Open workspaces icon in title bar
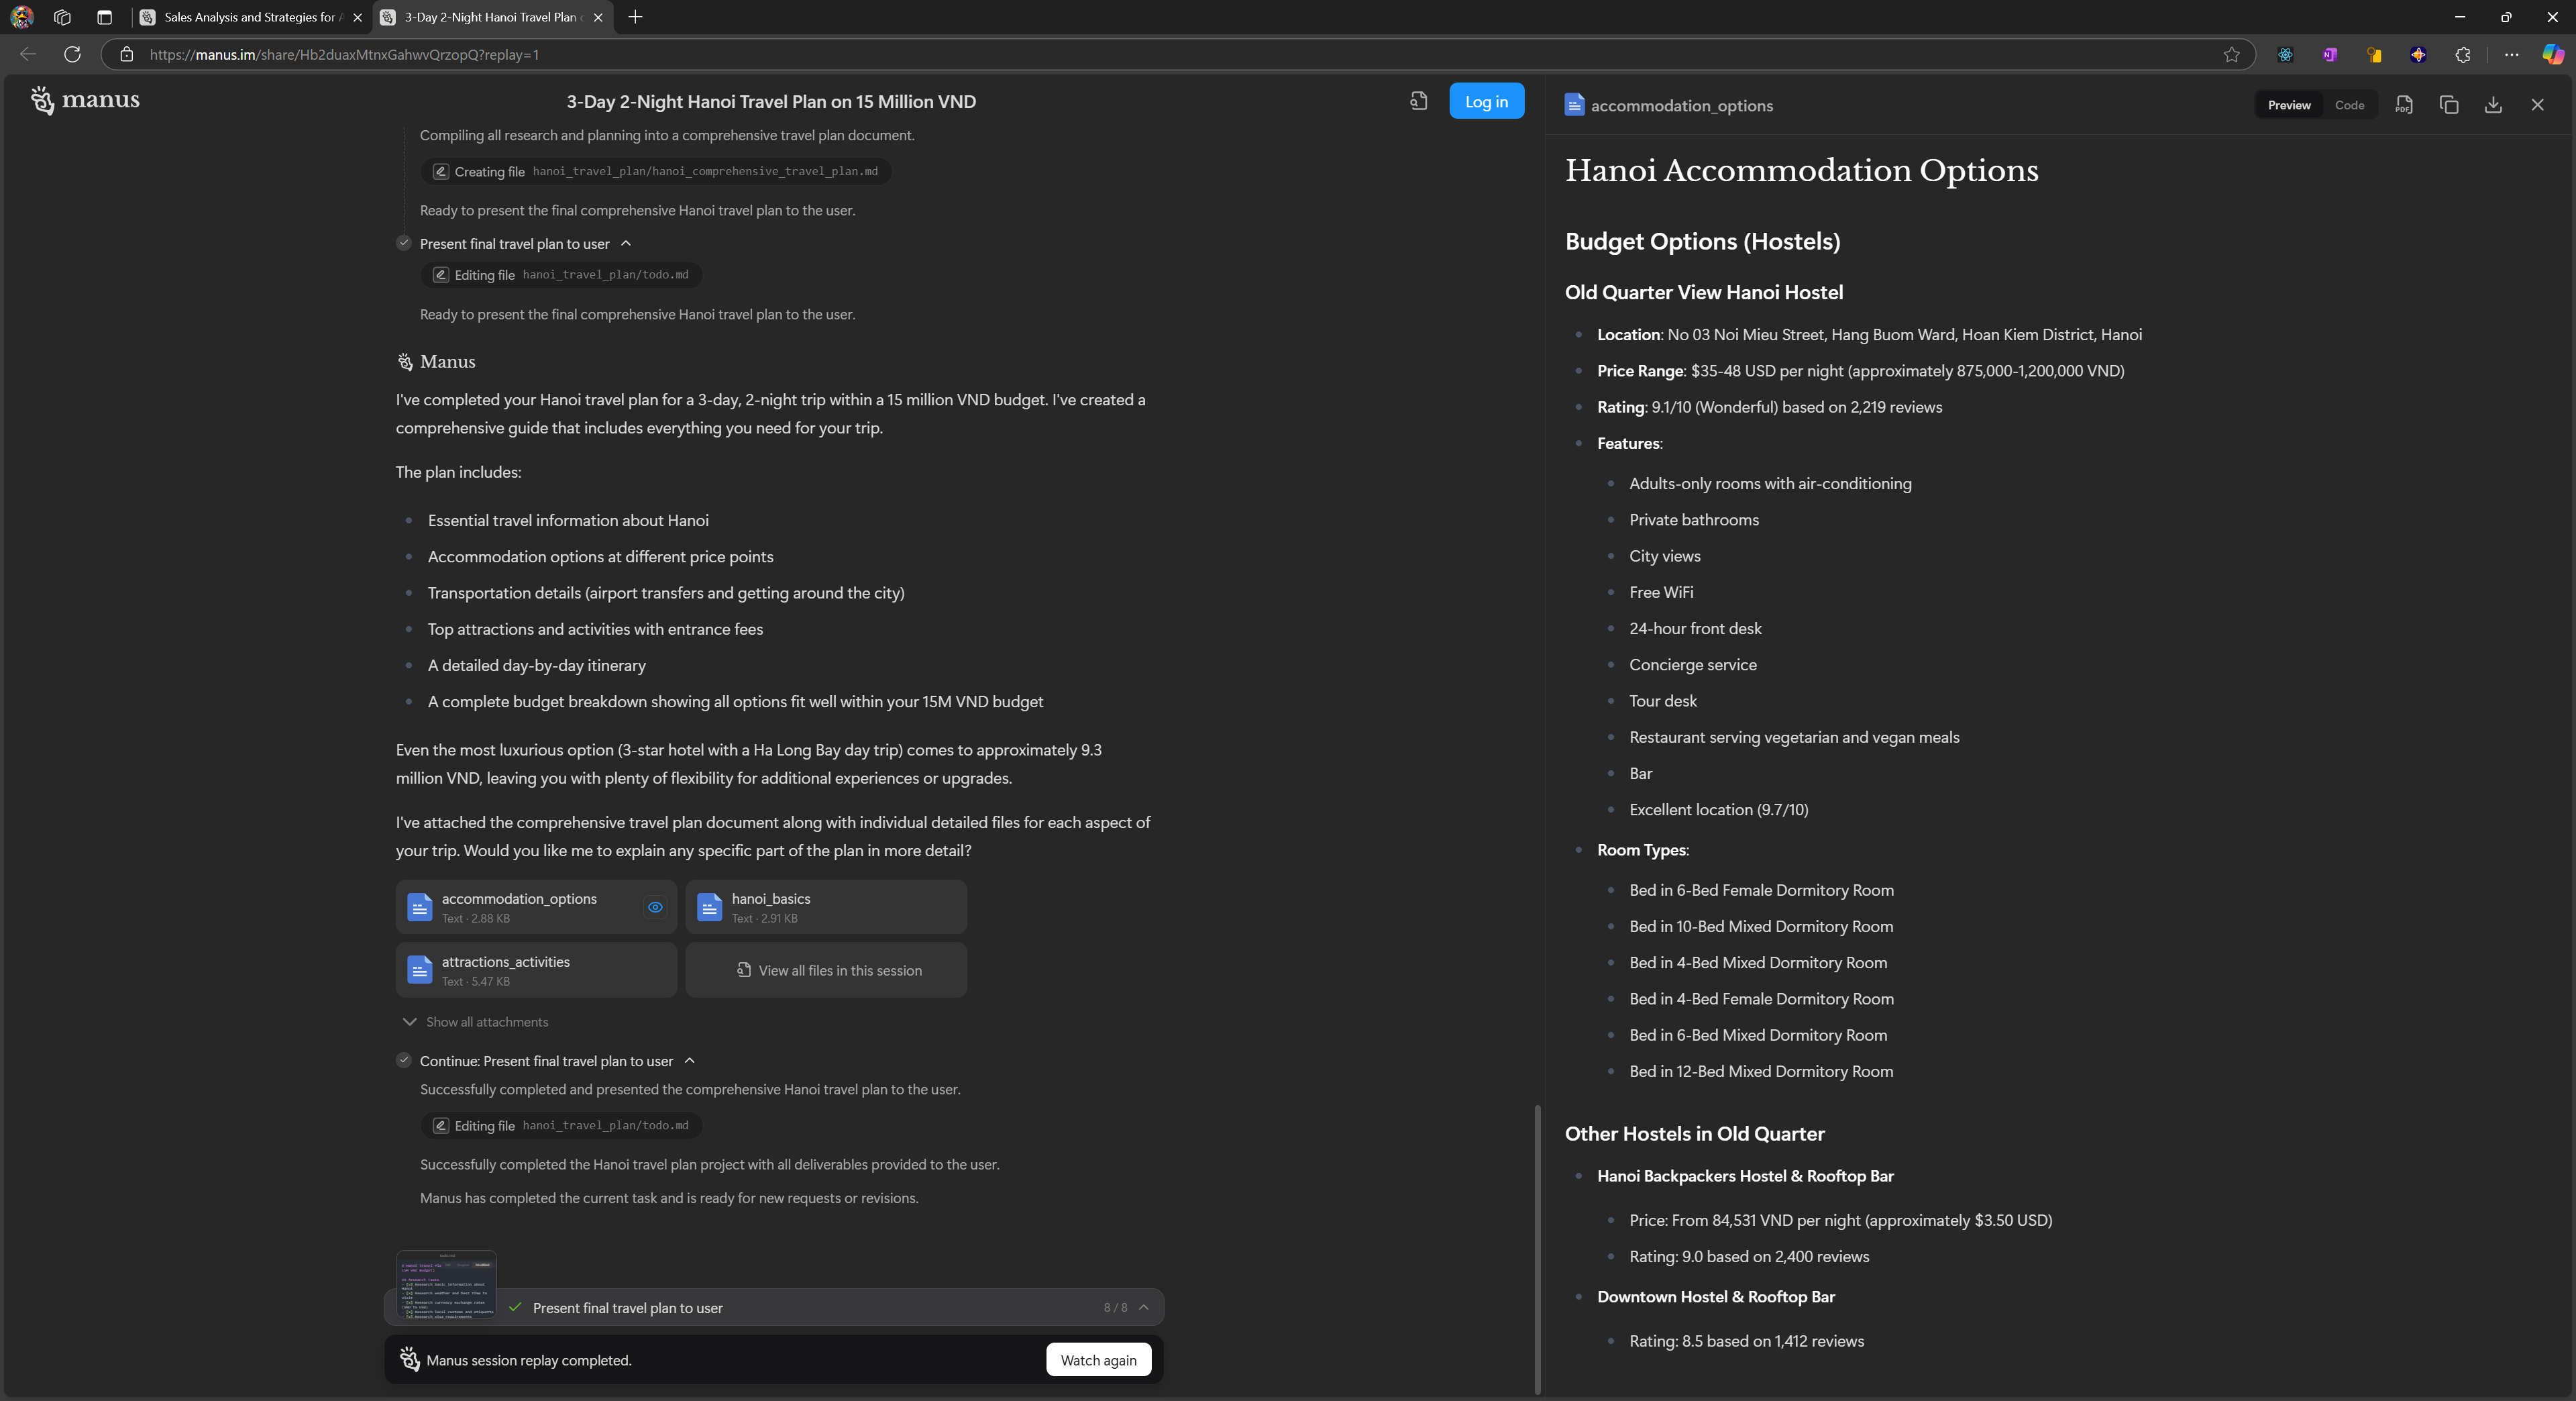Screen dimensions: 2576x1401 [x=63, y=17]
